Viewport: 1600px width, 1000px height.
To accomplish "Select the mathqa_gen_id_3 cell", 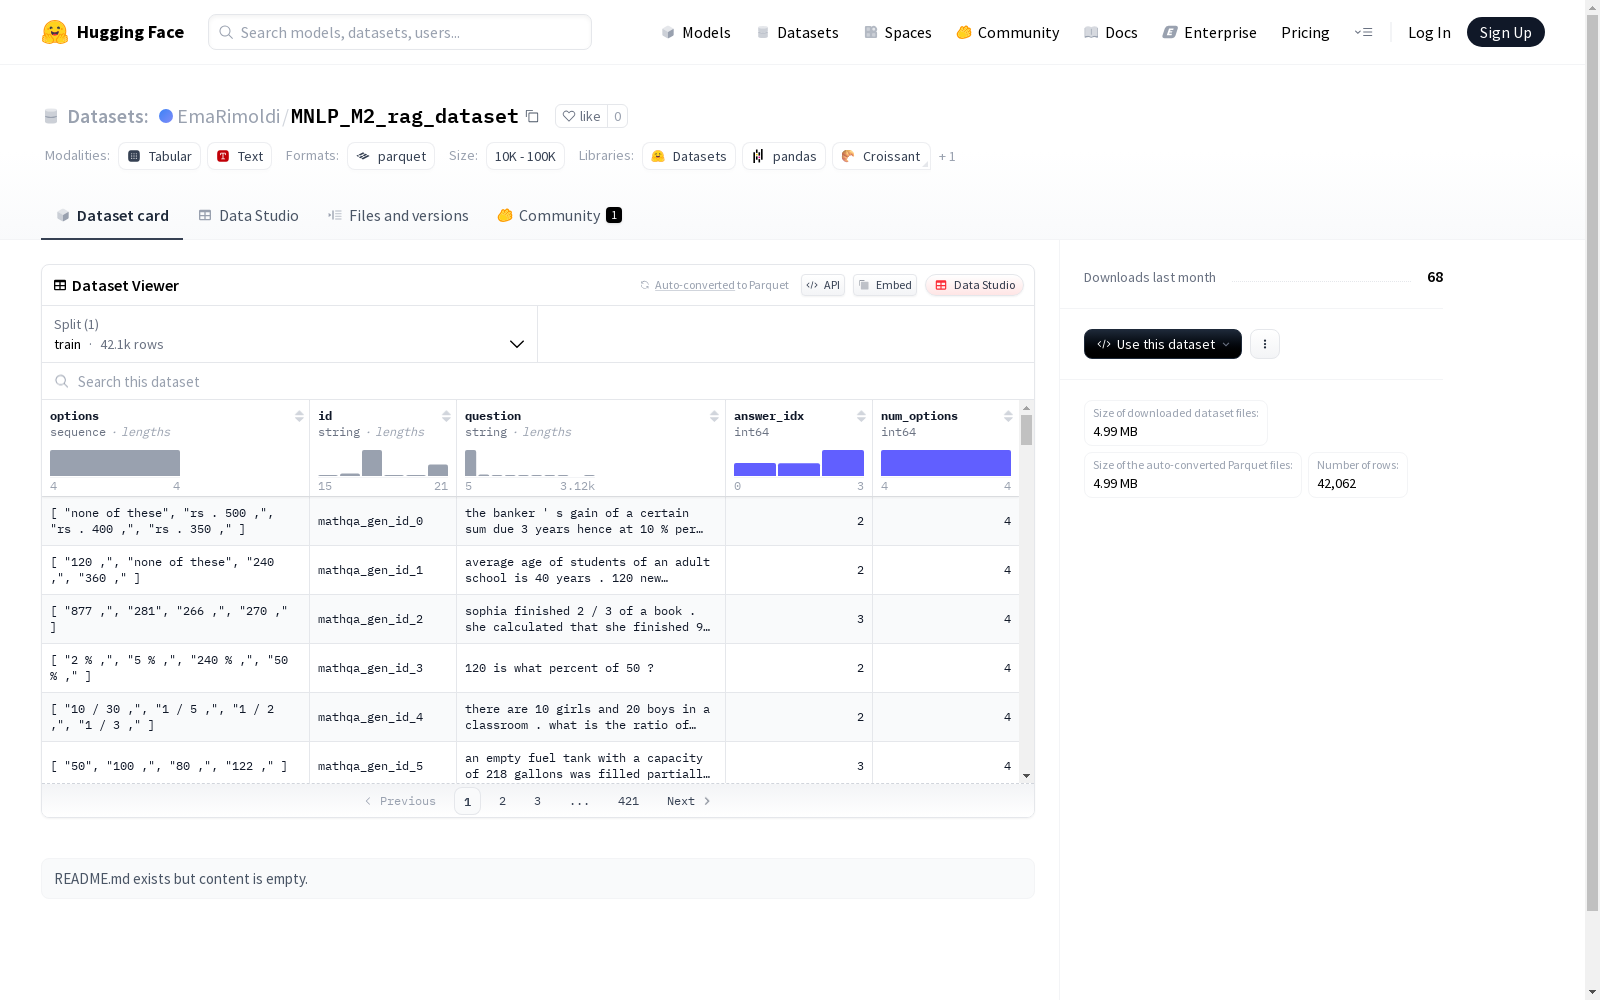I will pos(383,668).
